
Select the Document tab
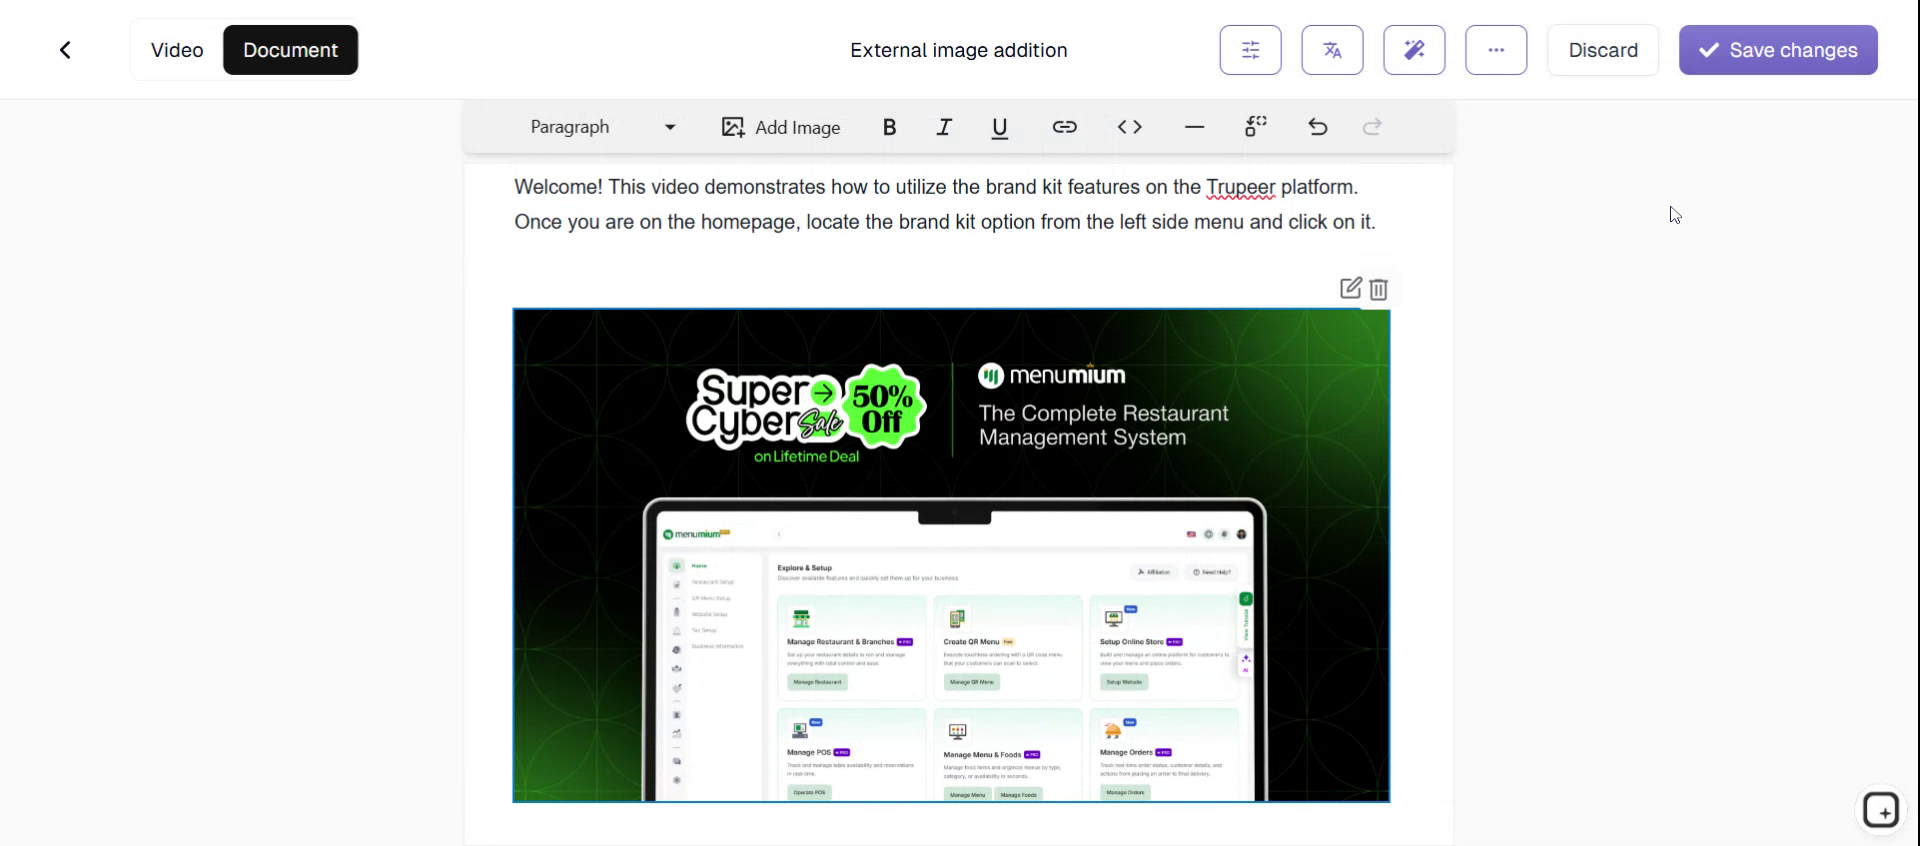[290, 50]
